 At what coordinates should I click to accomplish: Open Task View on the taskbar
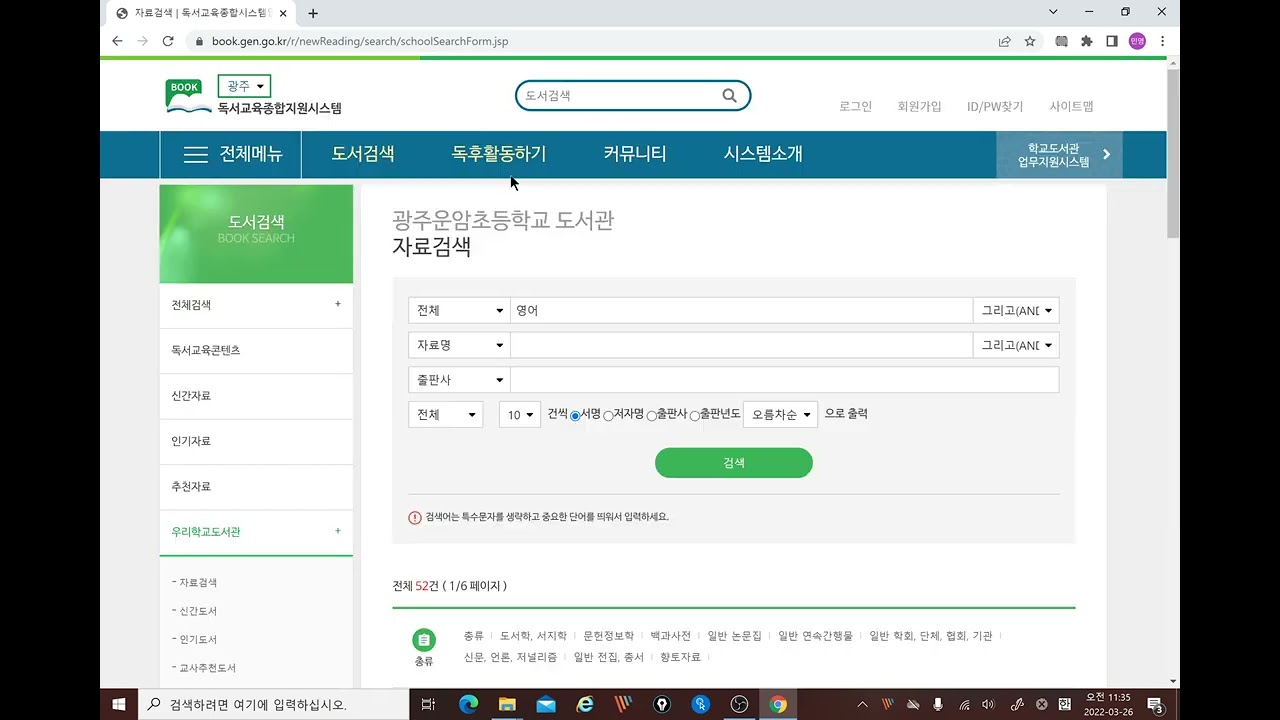pyautogui.click(x=428, y=704)
